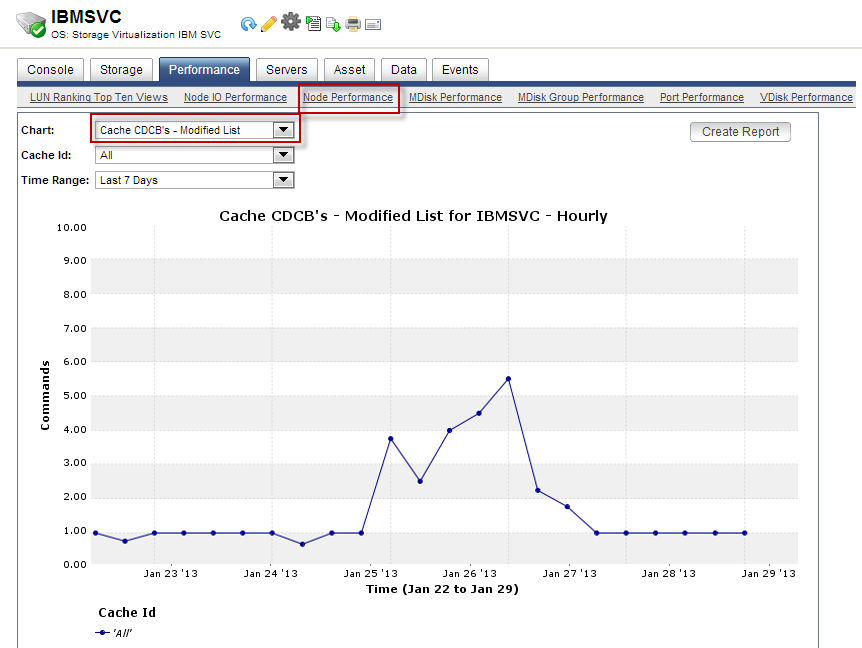Click the printer icon

click(x=353, y=24)
